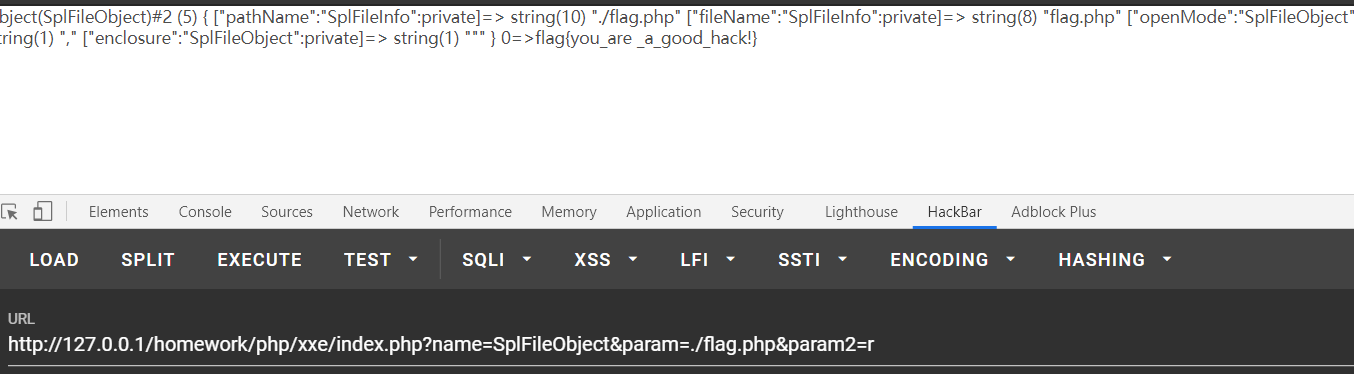Open the Sources tab
This screenshot has width=1354, height=374.
[x=287, y=212]
